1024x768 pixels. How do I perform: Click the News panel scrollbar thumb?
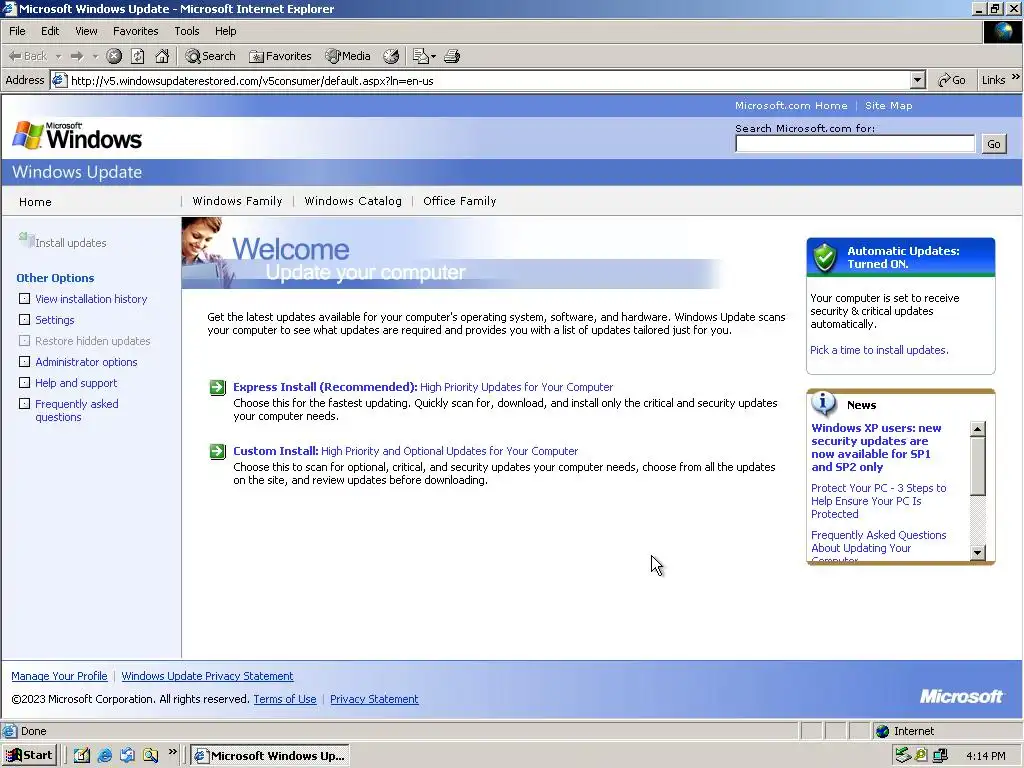[978, 466]
